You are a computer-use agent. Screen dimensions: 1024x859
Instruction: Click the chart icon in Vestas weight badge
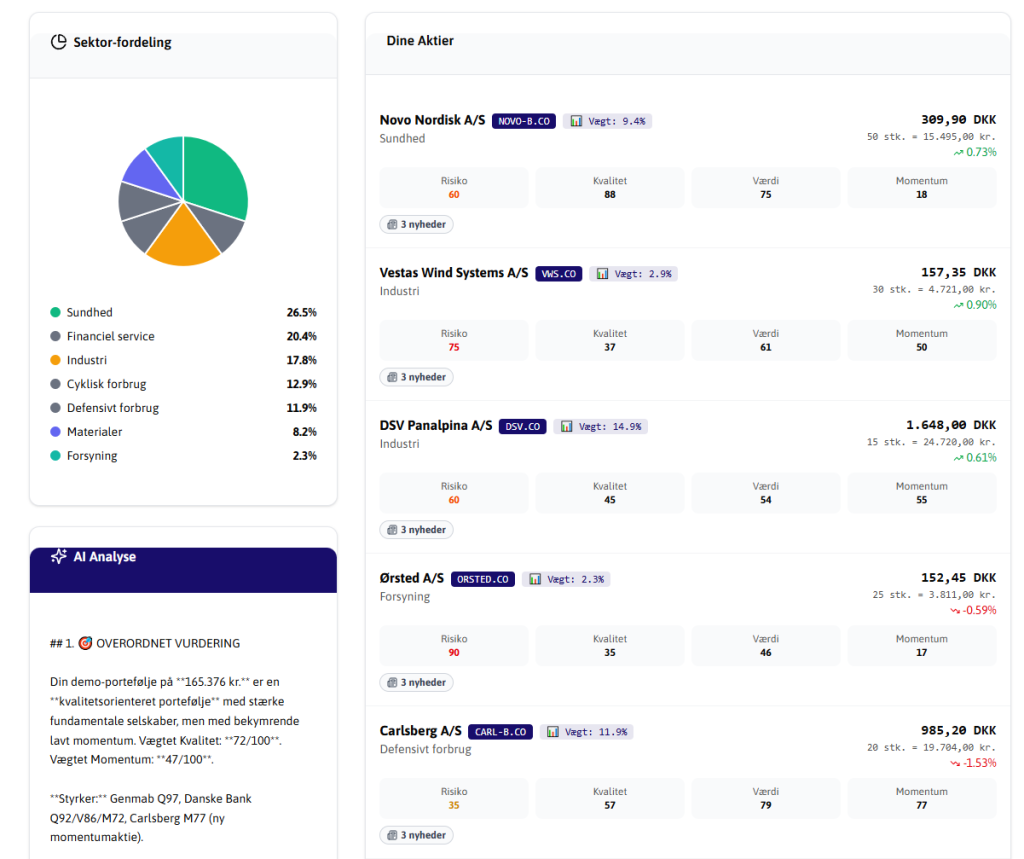(602, 274)
